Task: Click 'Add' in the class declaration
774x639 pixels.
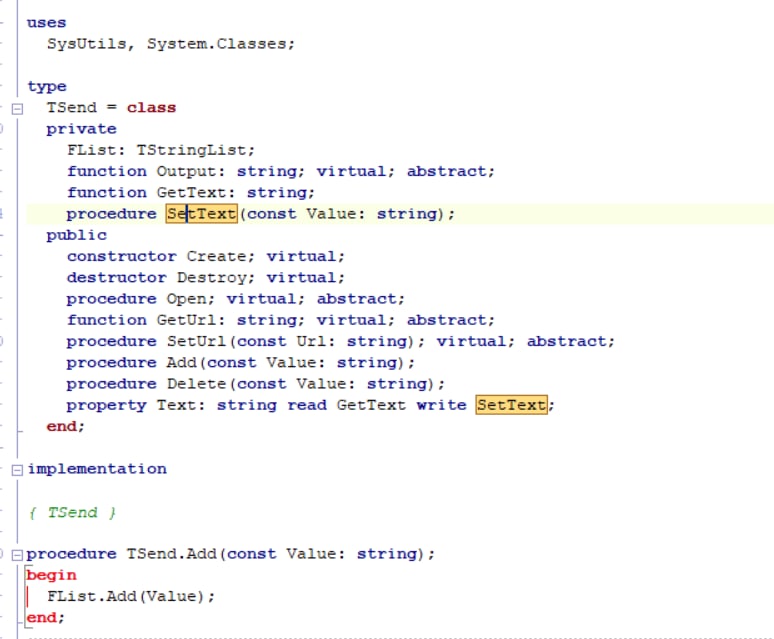Action: pyautogui.click(x=182, y=363)
